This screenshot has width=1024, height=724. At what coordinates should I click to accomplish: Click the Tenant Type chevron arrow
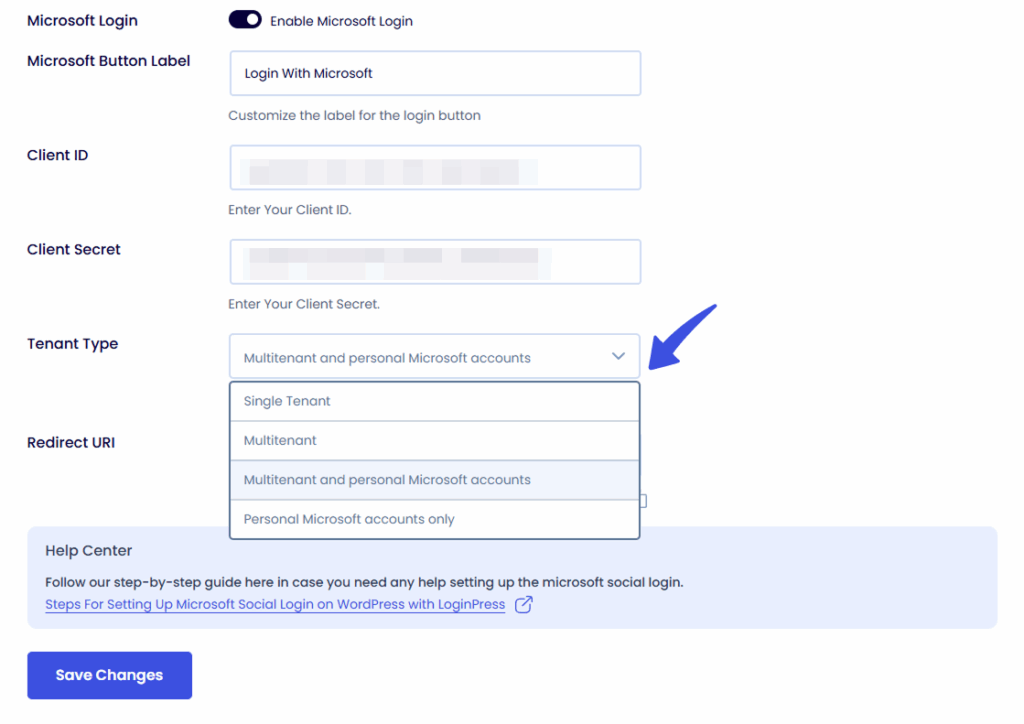[x=618, y=356]
